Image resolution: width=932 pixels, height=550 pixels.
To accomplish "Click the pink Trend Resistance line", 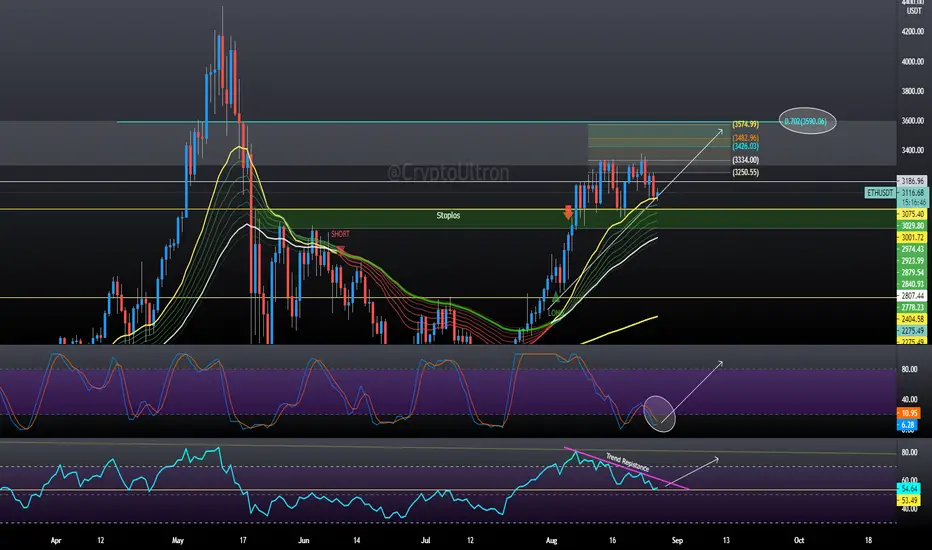I will pyautogui.click(x=626, y=468).
